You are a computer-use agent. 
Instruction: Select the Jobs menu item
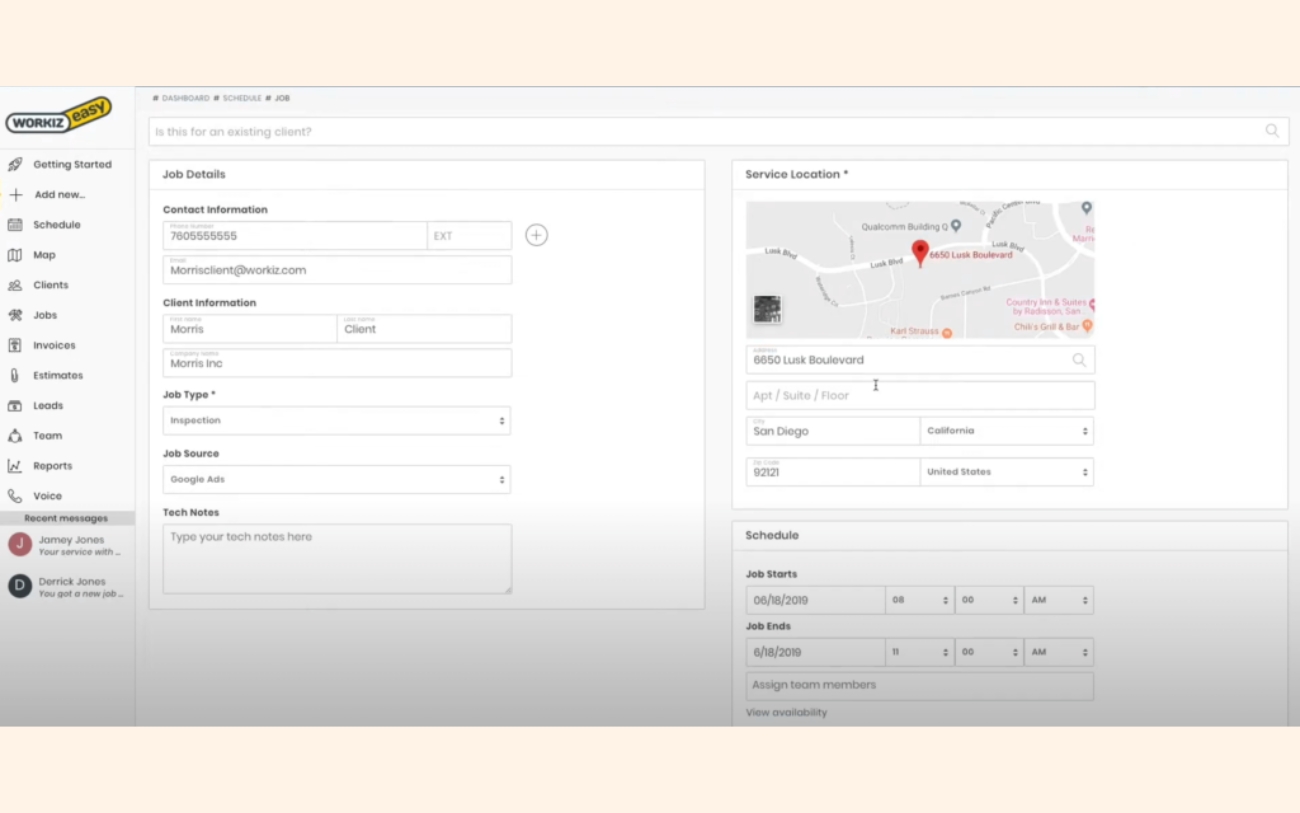[x=45, y=315]
